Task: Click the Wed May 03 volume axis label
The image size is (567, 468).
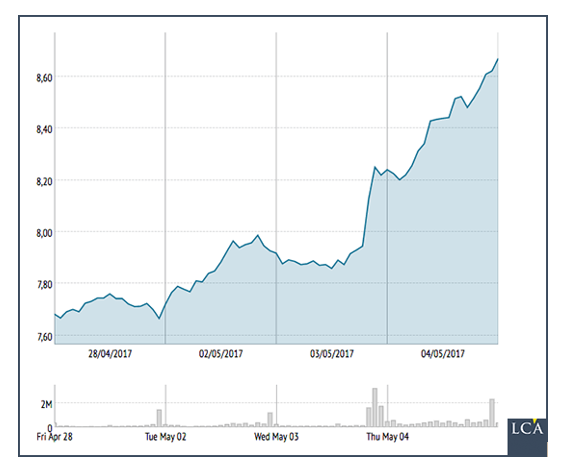Action: pyautogui.click(x=276, y=437)
